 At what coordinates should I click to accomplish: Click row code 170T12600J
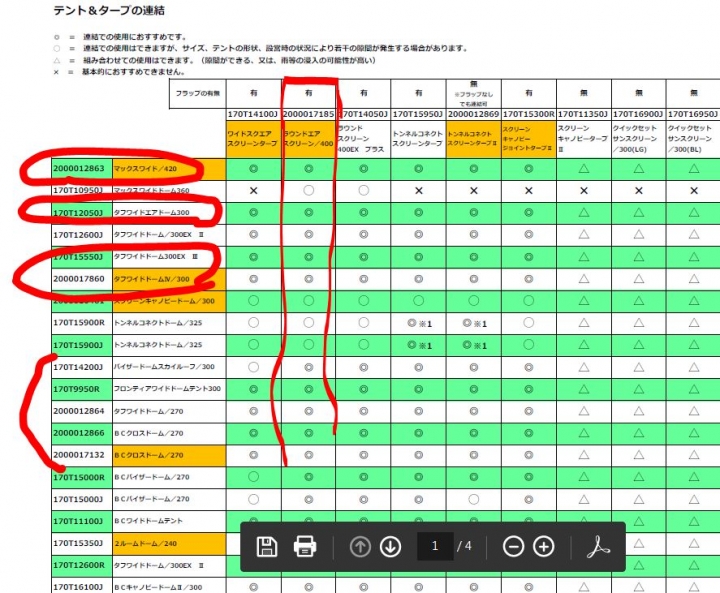[78, 235]
